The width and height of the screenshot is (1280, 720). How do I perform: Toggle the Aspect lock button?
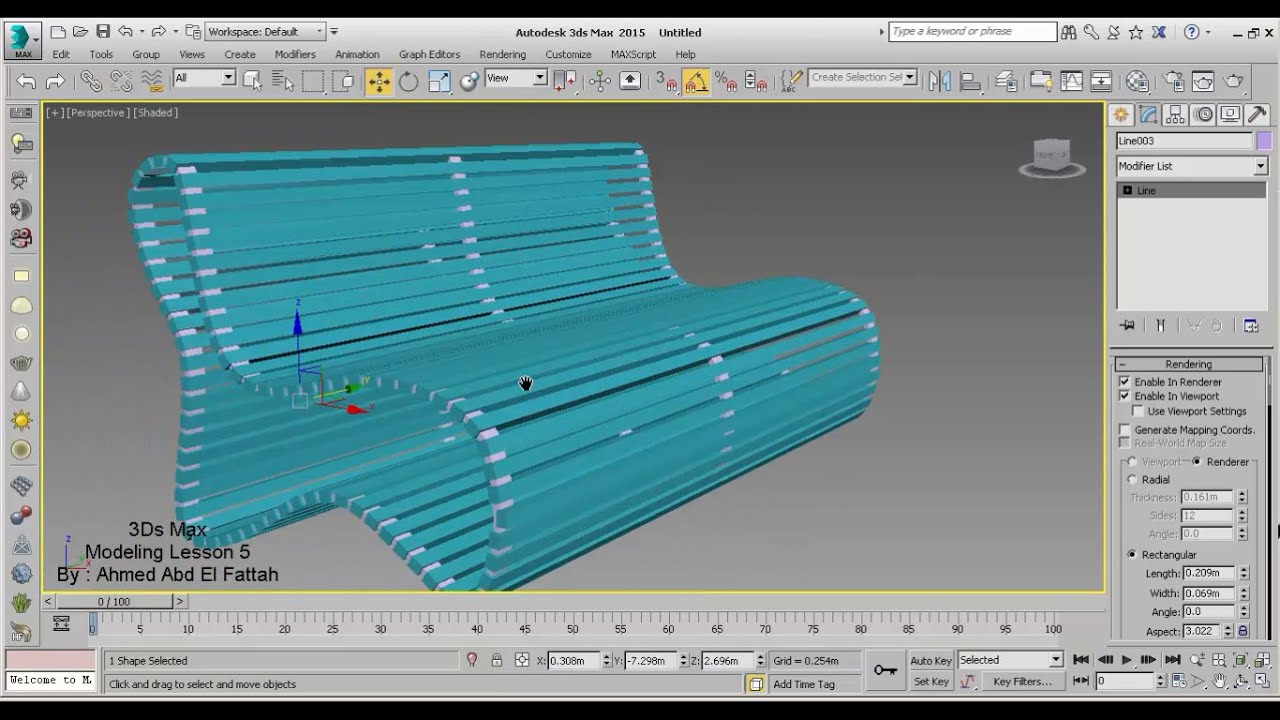point(1243,631)
